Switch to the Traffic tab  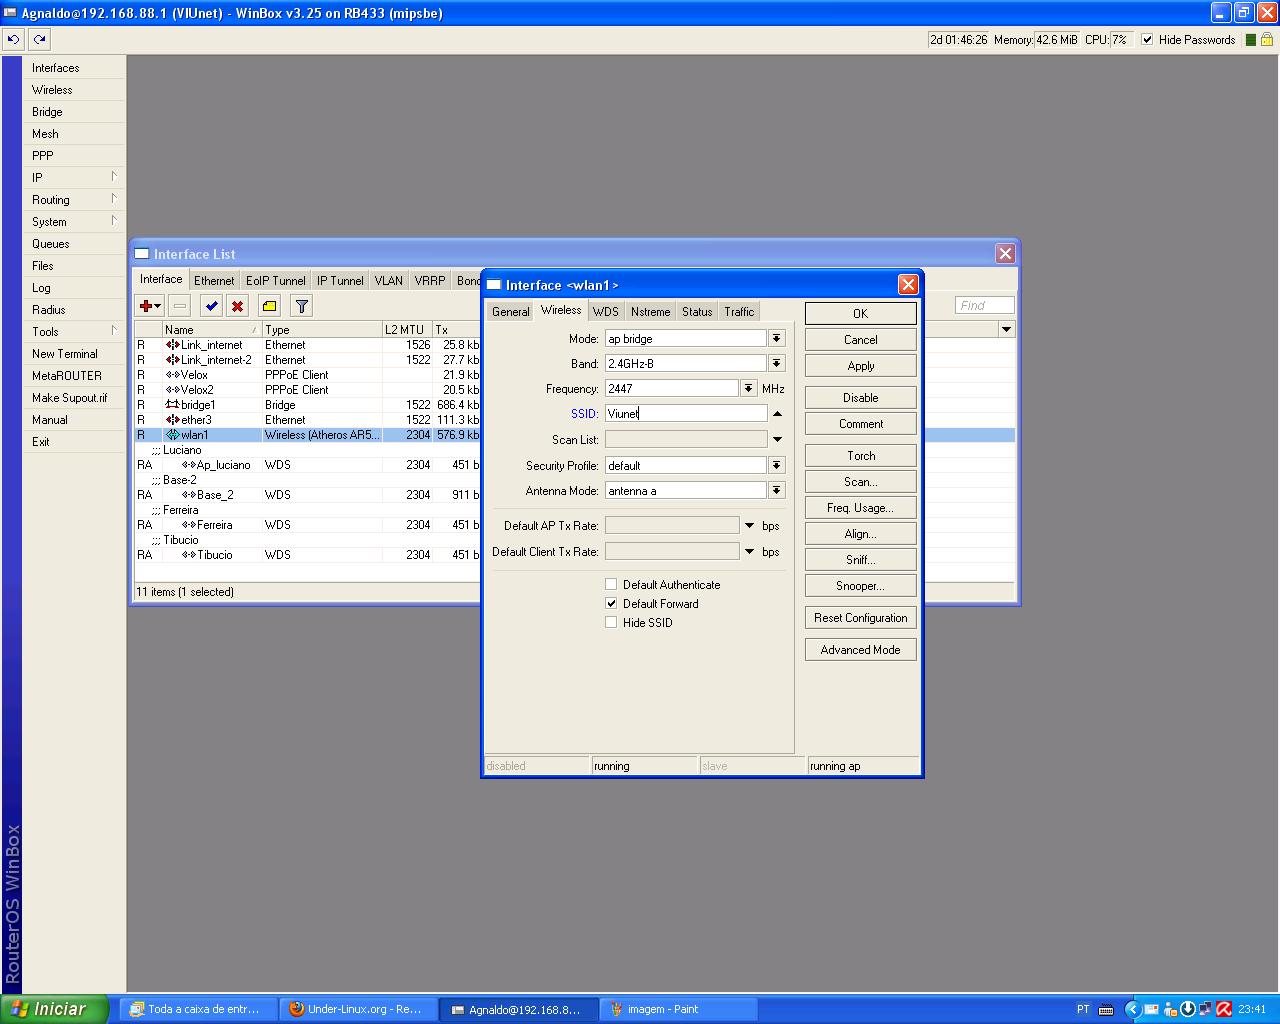coord(739,312)
